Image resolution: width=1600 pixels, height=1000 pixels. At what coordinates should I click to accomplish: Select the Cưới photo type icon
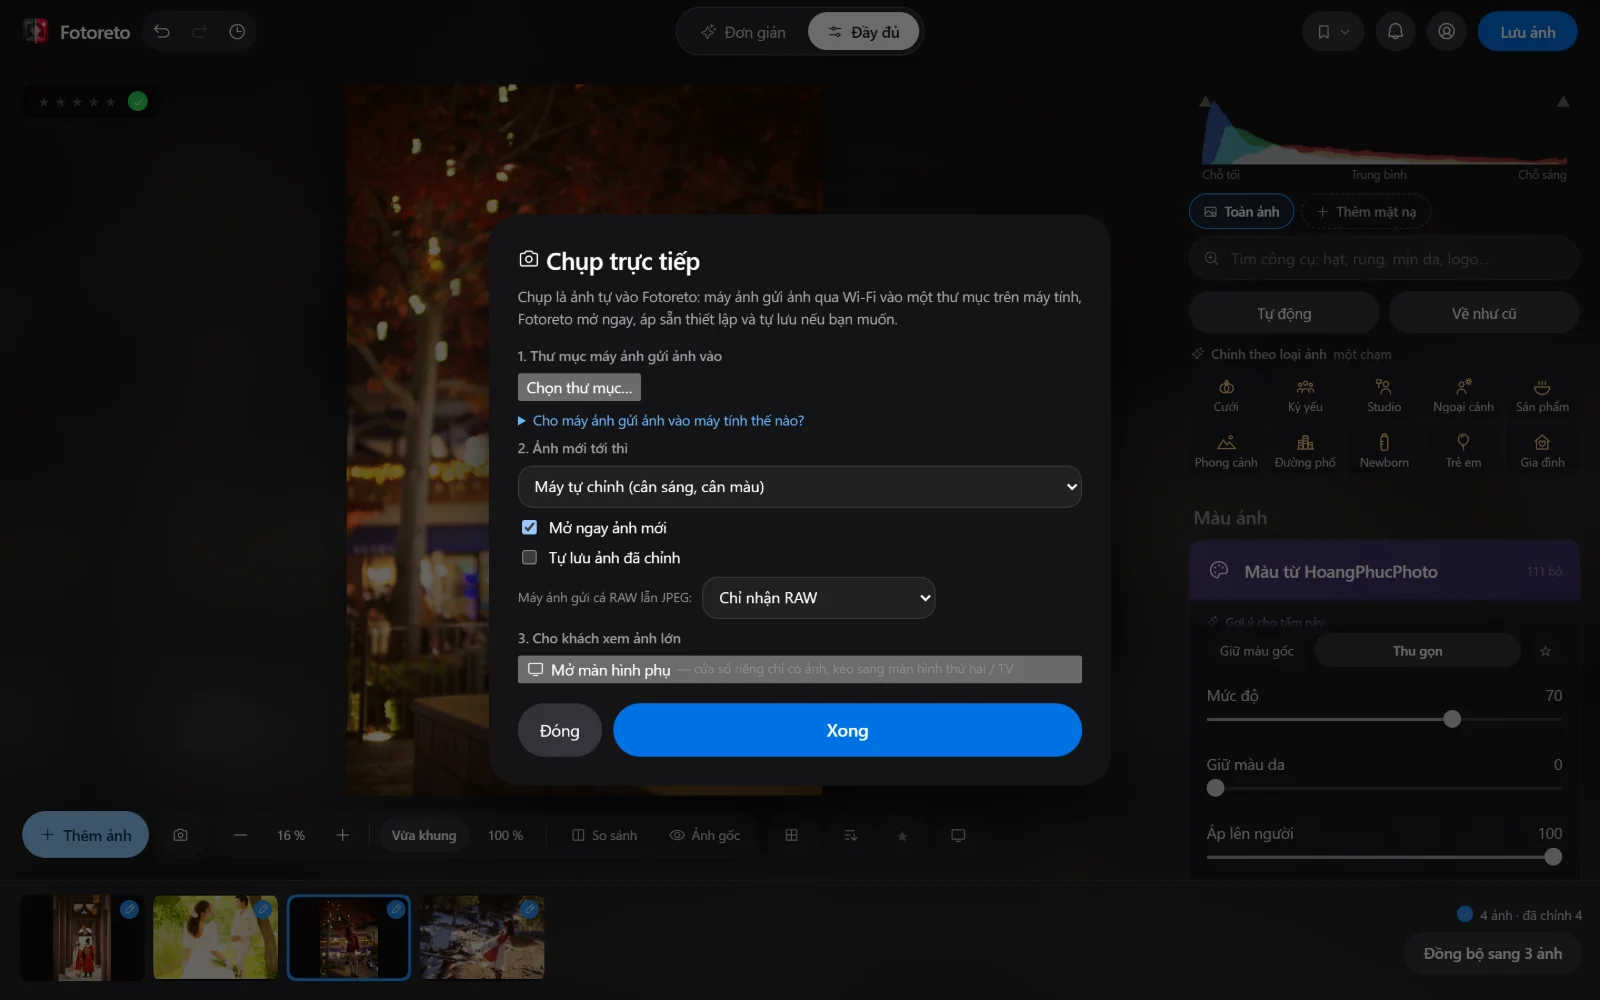pos(1226,396)
